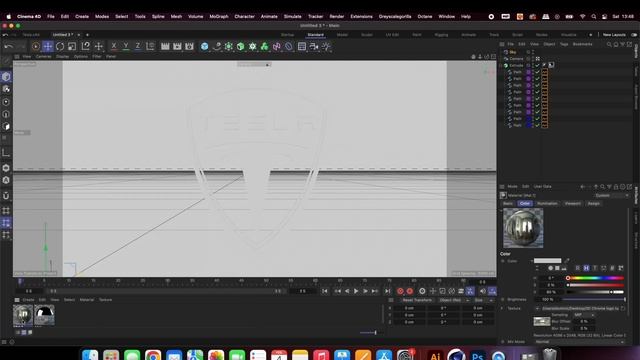The image size is (640, 360).
Task: Toggle the New Layouts switch
Action: [634, 35]
